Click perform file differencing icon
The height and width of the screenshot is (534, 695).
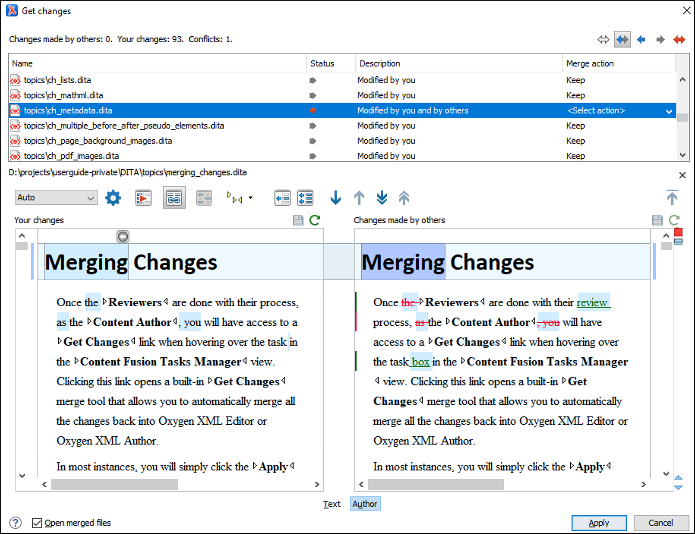tap(143, 198)
